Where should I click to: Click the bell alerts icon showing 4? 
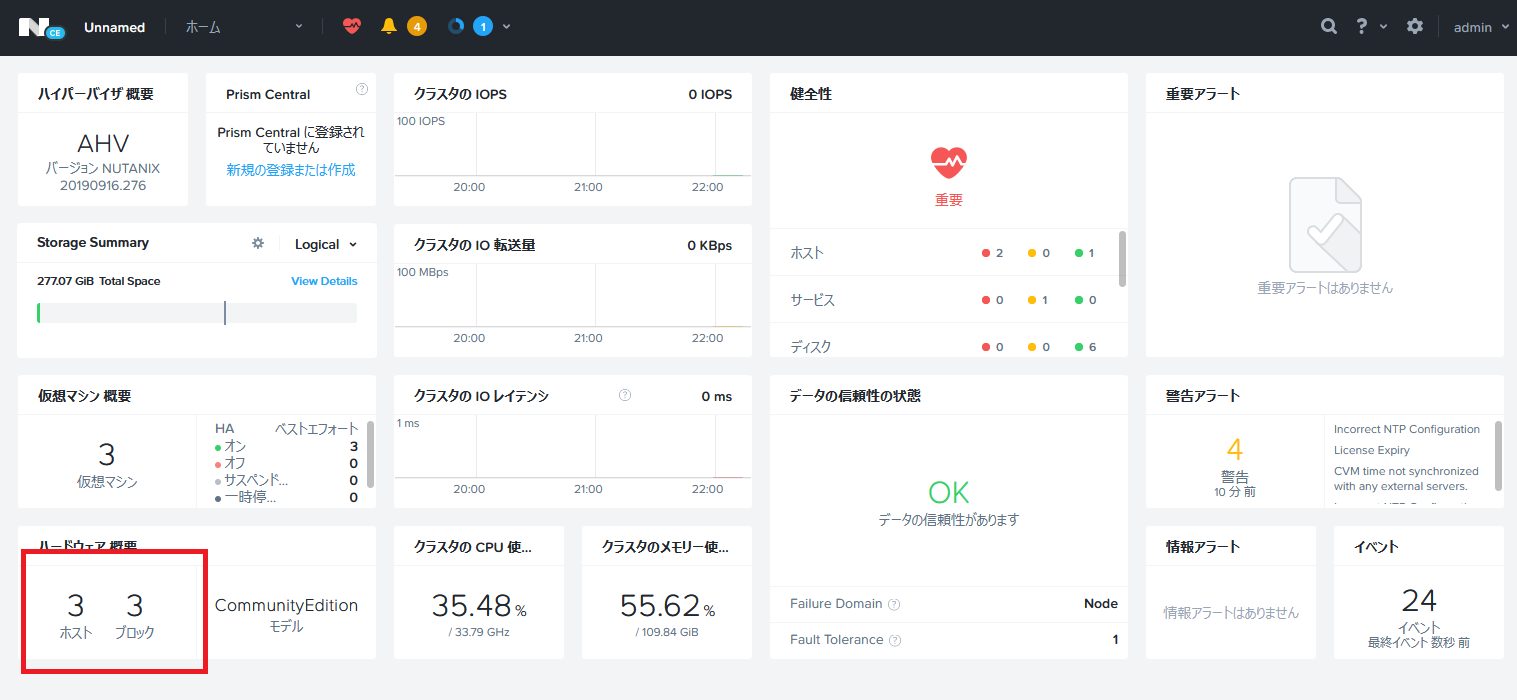pos(397,25)
